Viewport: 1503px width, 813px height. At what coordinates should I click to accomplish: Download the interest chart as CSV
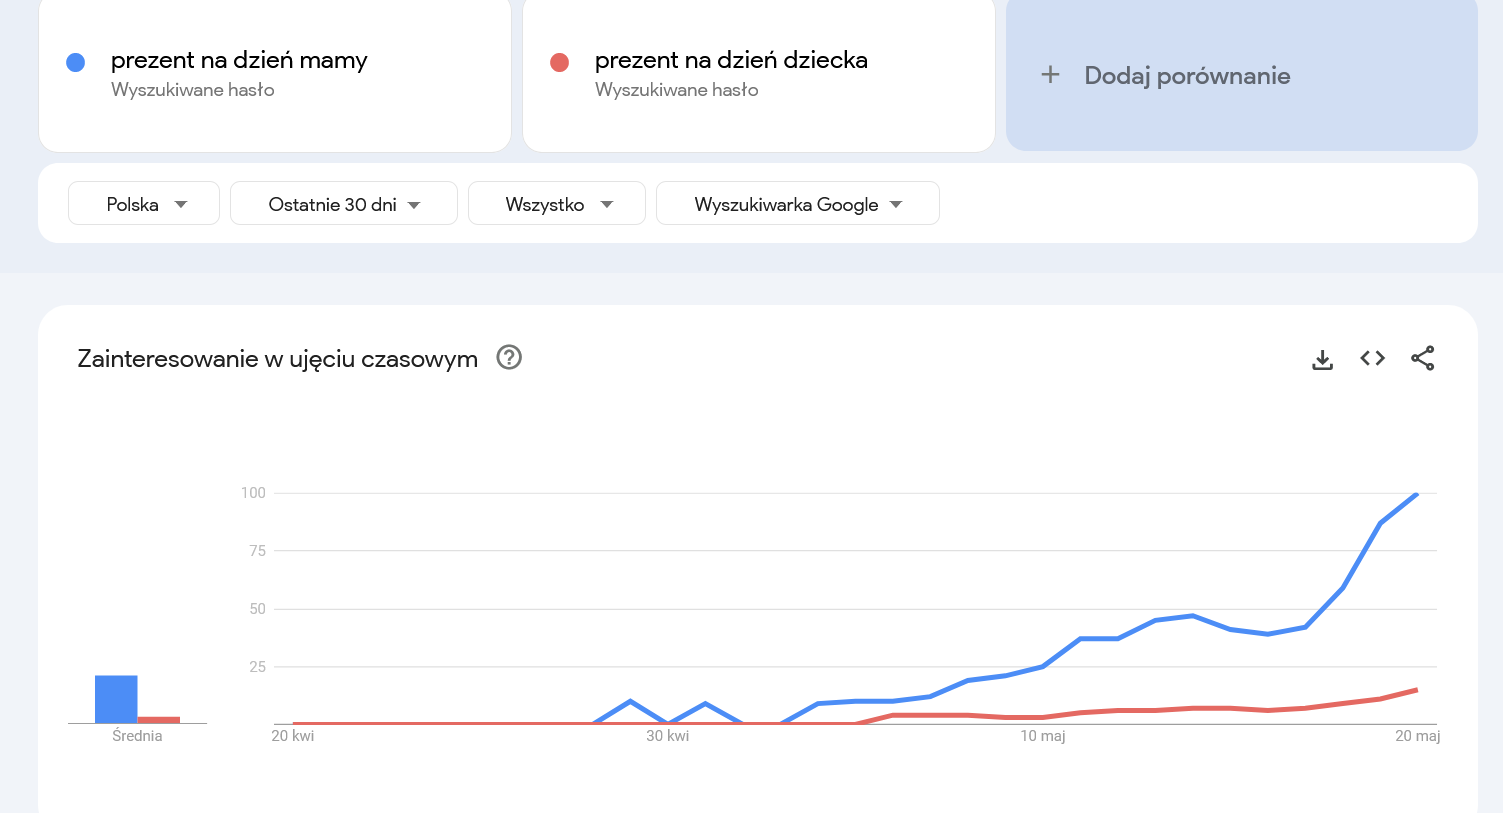point(1322,358)
